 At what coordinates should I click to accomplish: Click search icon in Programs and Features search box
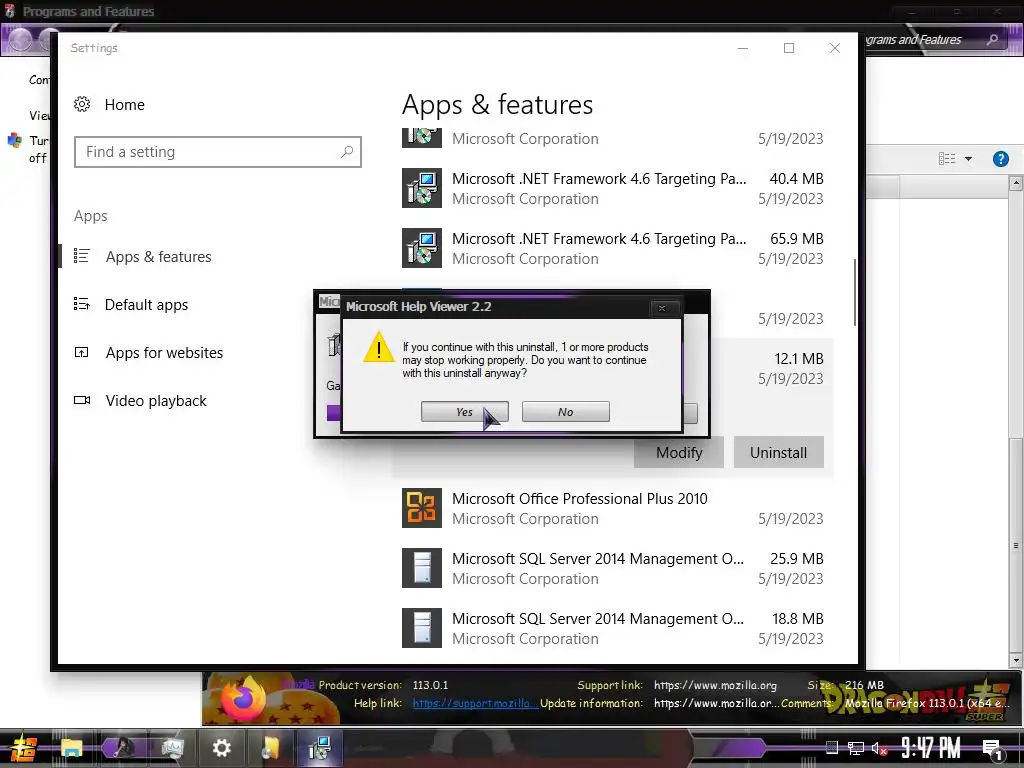(993, 40)
